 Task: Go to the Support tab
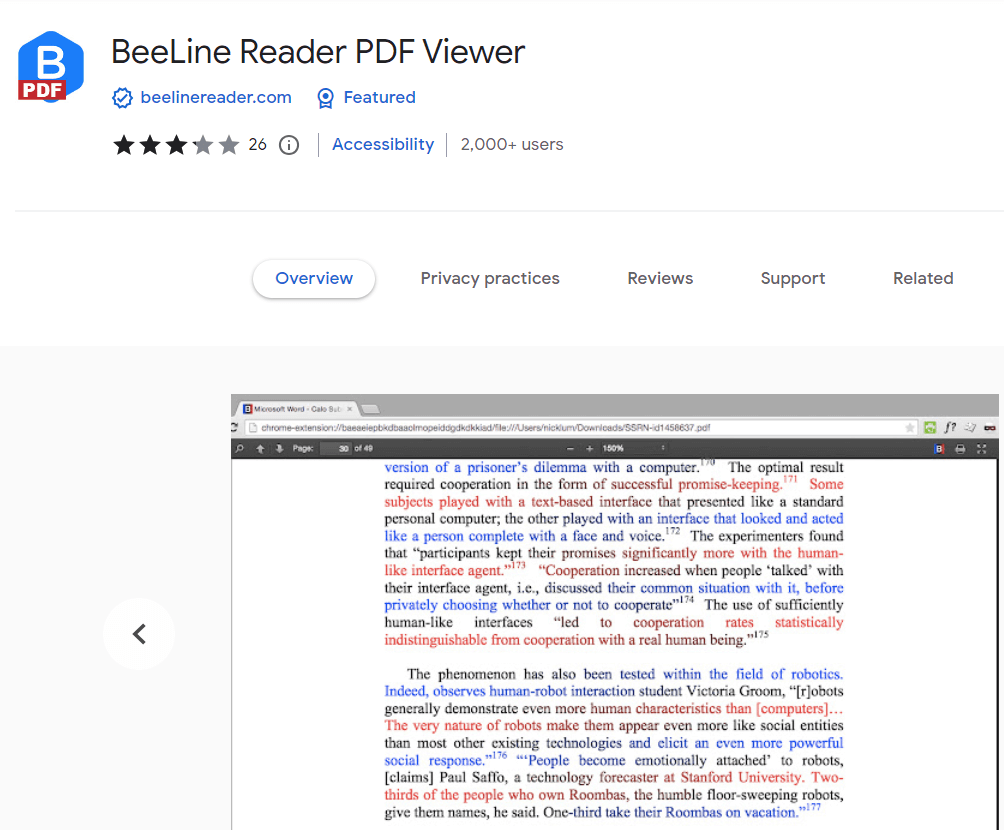pos(793,279)
